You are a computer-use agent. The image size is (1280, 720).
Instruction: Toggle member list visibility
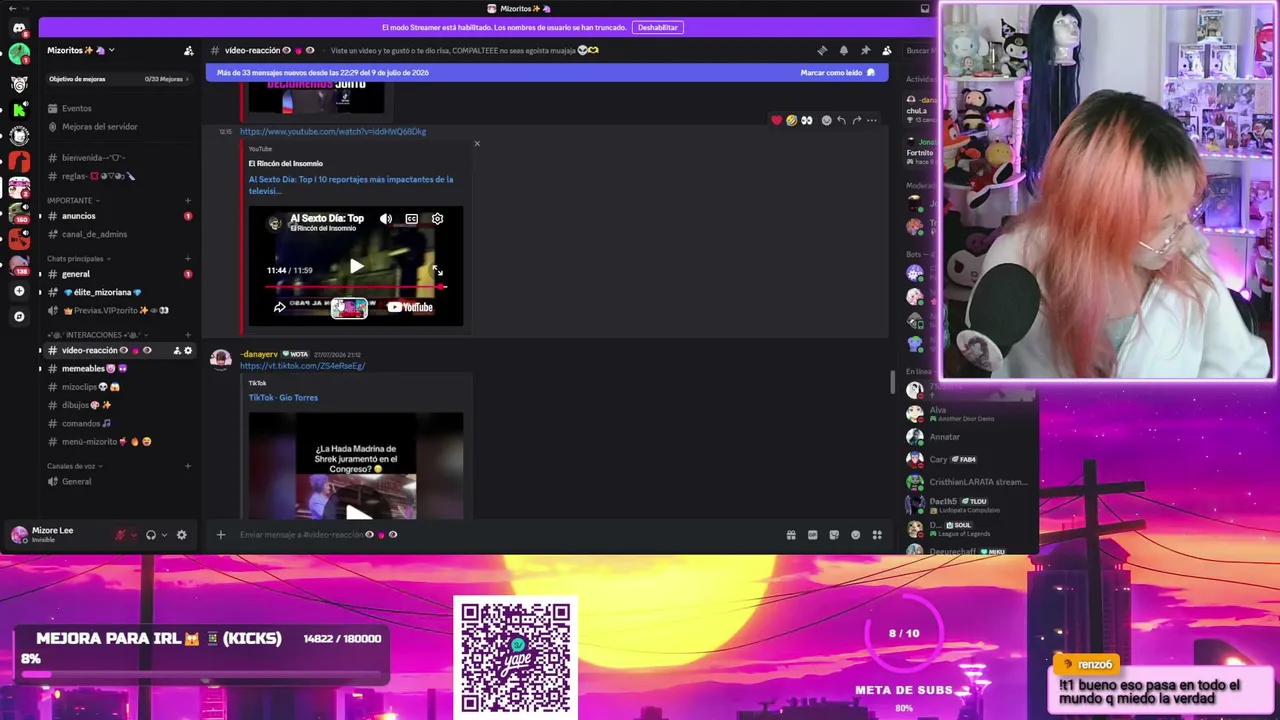[x=886, y=50]
